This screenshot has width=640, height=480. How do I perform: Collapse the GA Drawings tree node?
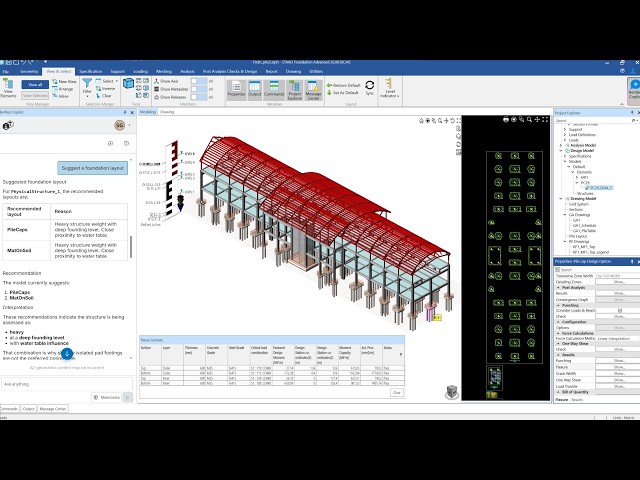coord(565,215)
